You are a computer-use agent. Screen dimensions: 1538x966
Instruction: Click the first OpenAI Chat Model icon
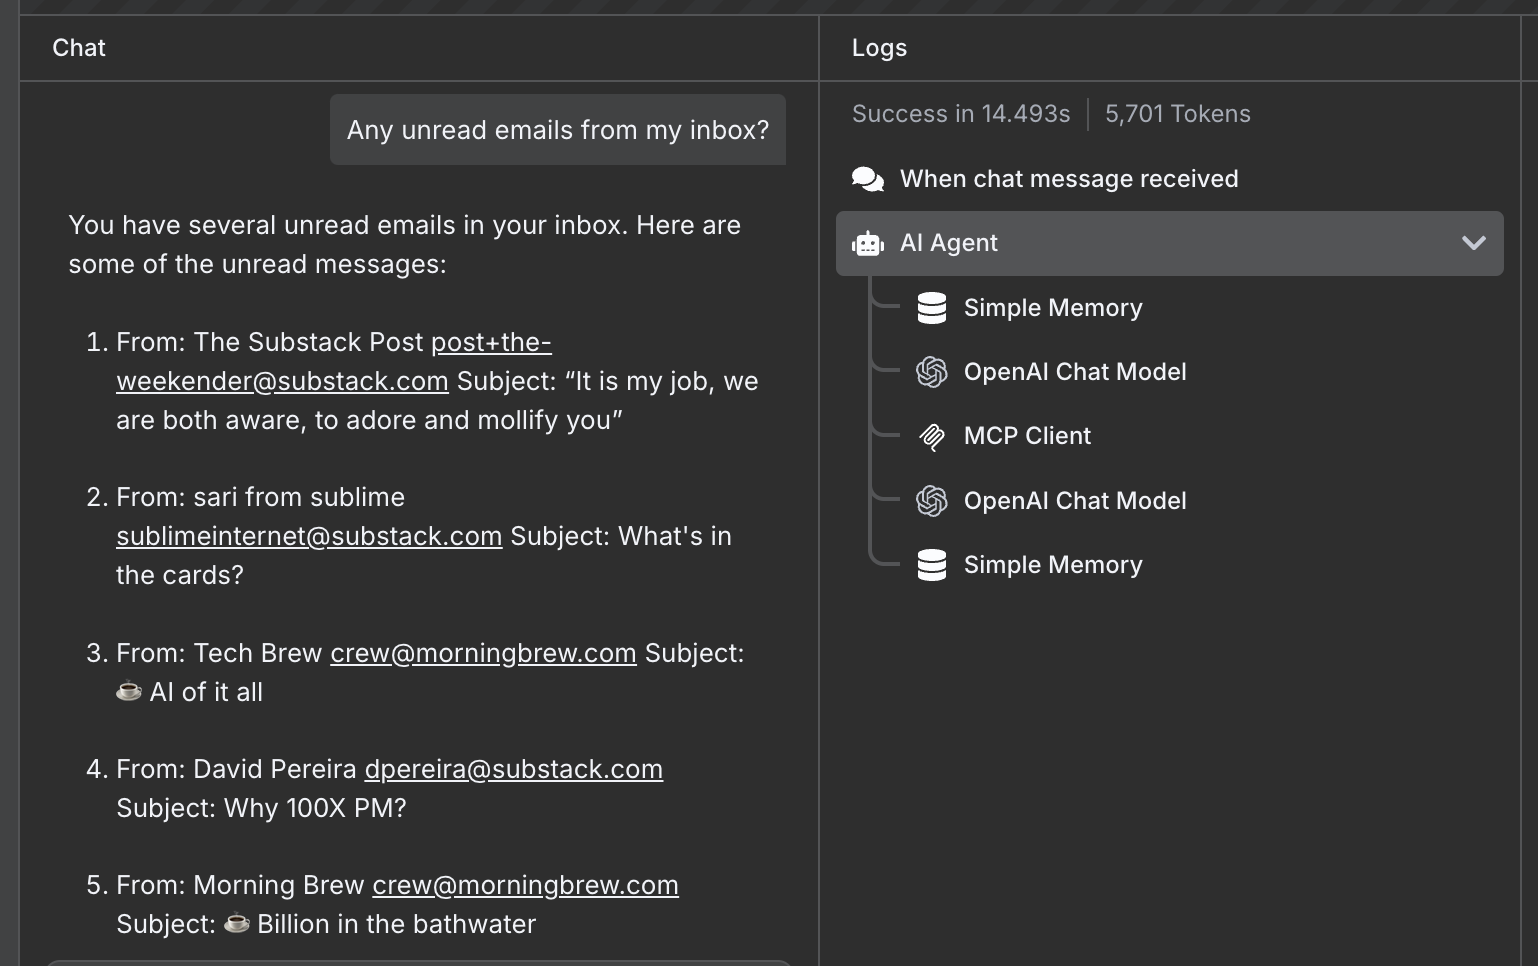(931, 372)
